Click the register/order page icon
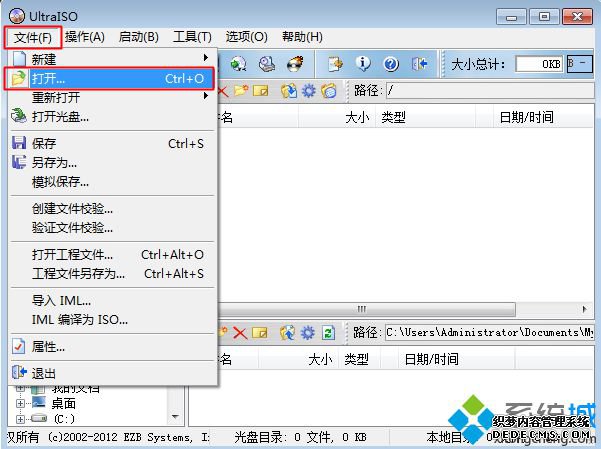601x449 pixels. pos(335,64)
